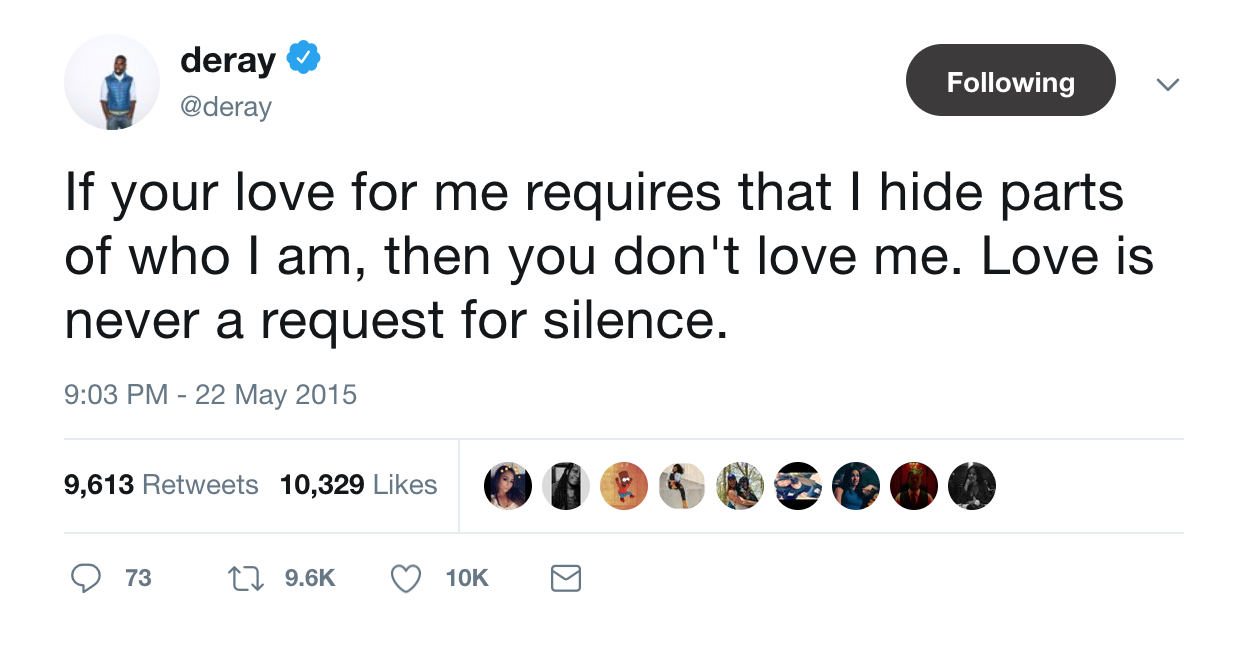Screen dimensions: 1234x654
Task: Open liker avatar with orange cartoon character
Action: [624, 486]
